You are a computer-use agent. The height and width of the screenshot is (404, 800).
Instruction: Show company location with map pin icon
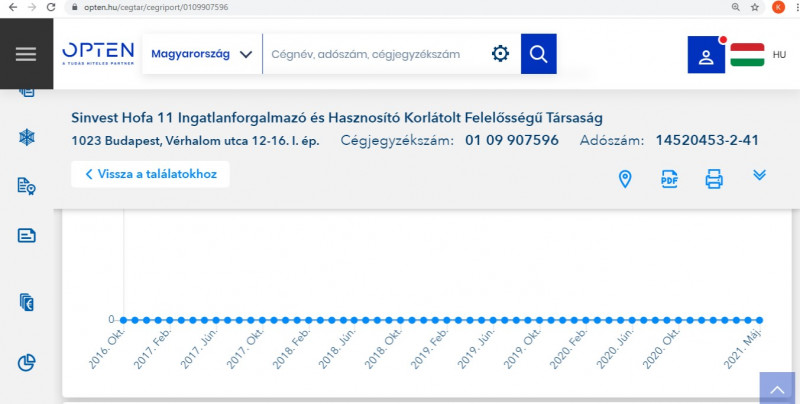click(625, 179)
